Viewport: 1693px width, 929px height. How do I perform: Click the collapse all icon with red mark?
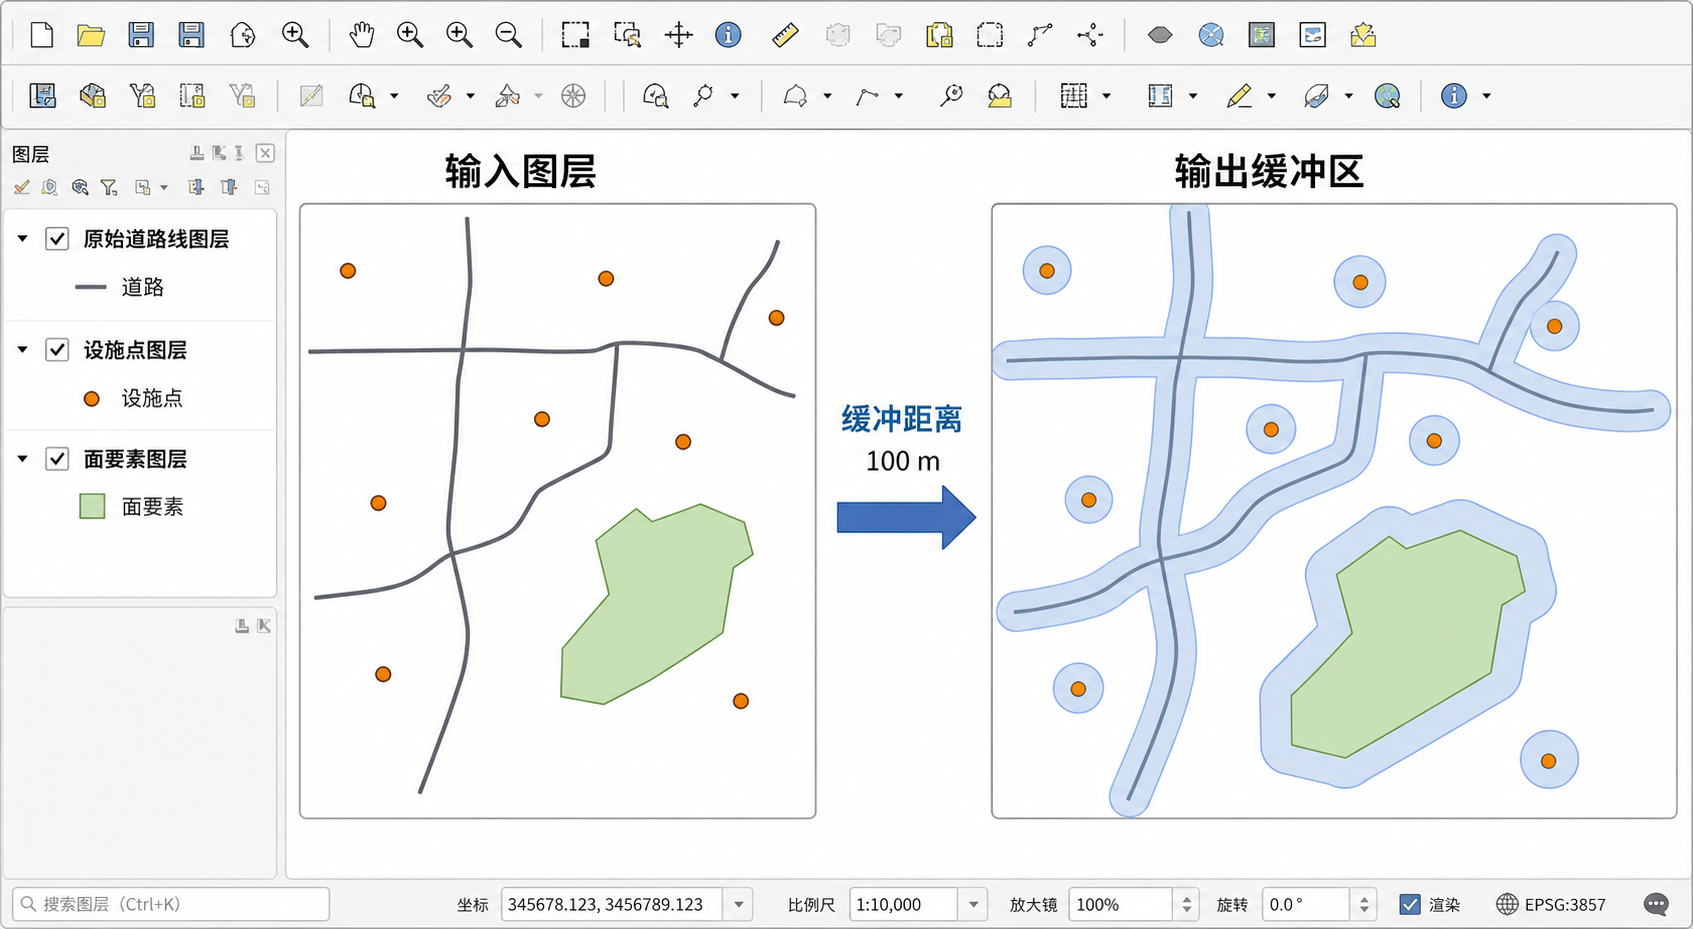tap(229, 187)
